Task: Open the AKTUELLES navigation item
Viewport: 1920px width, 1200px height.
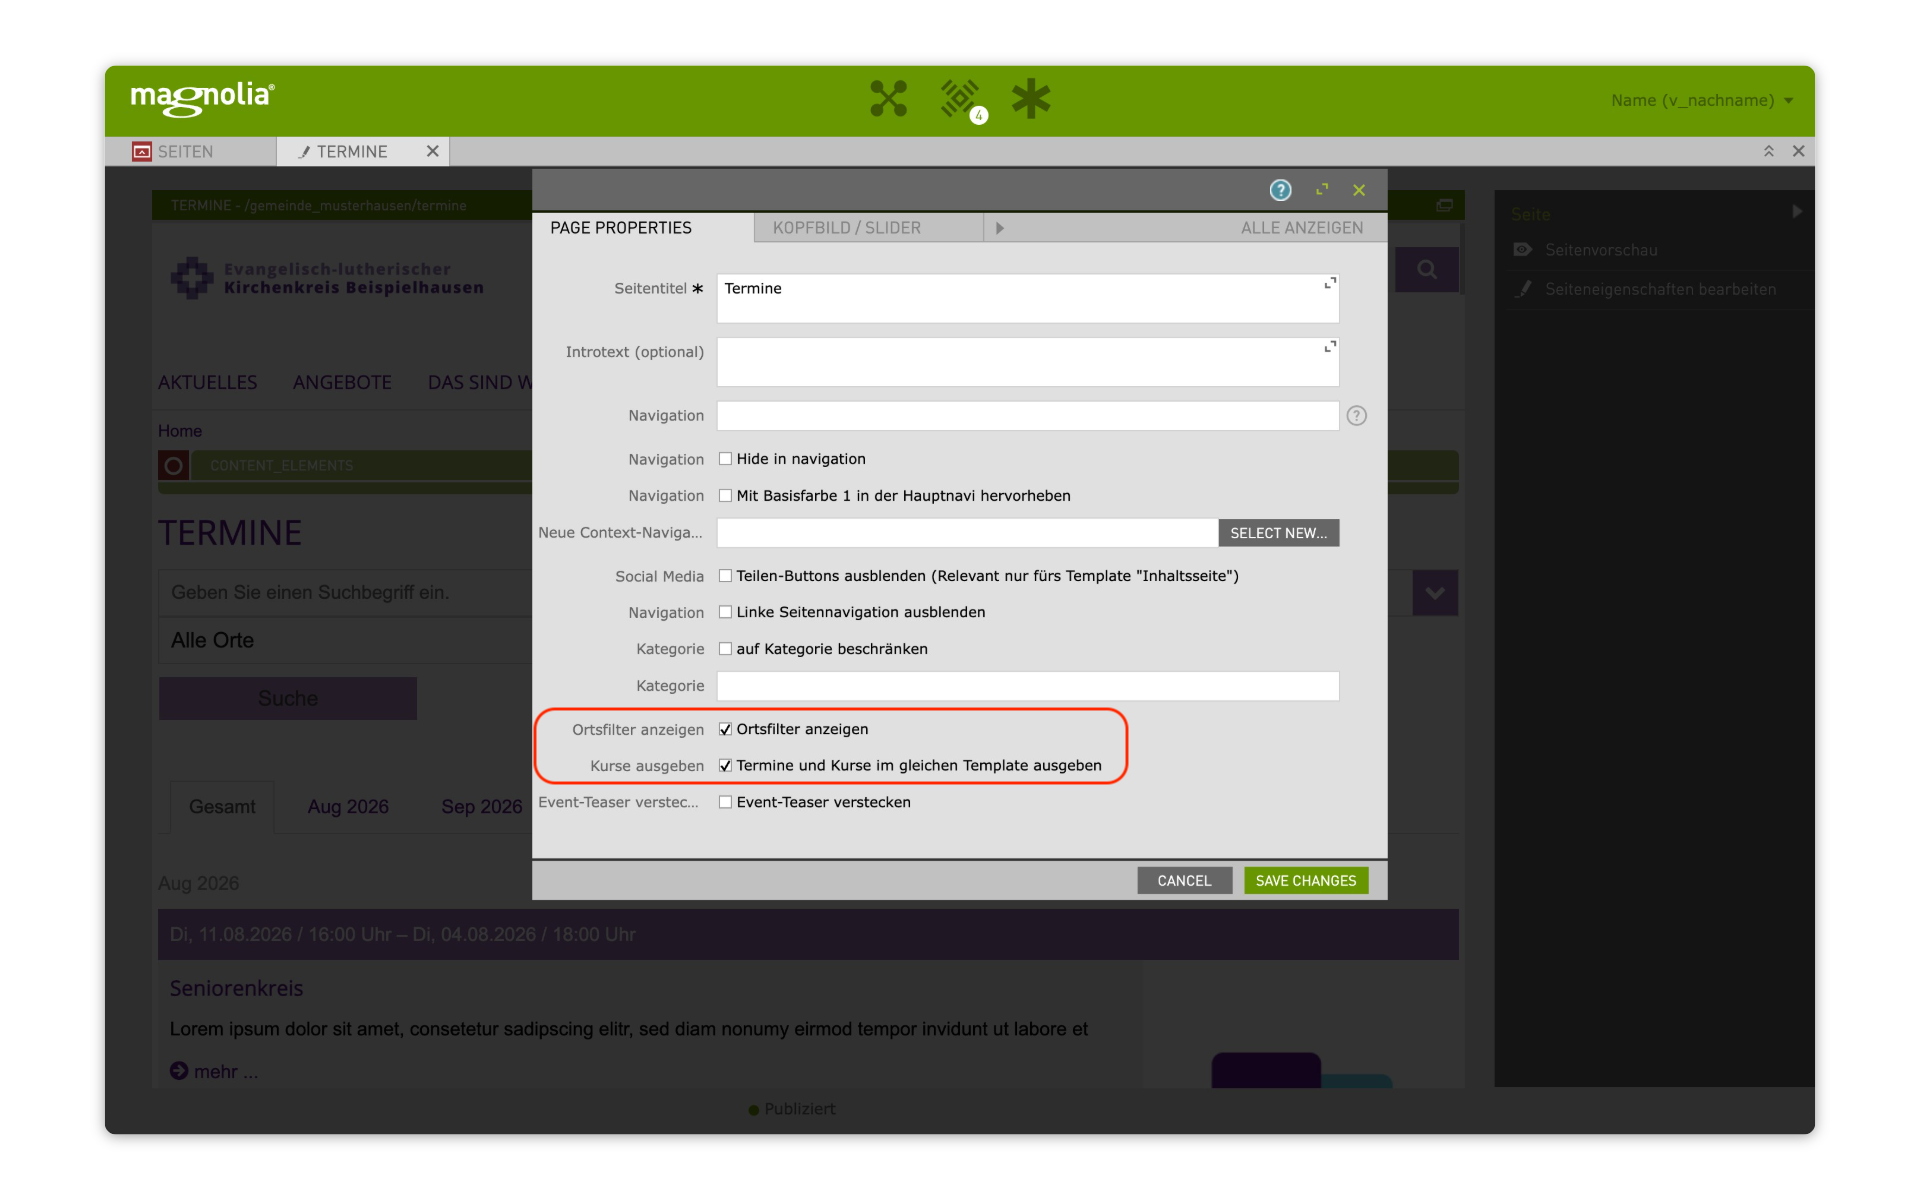Action: (208, 383)
